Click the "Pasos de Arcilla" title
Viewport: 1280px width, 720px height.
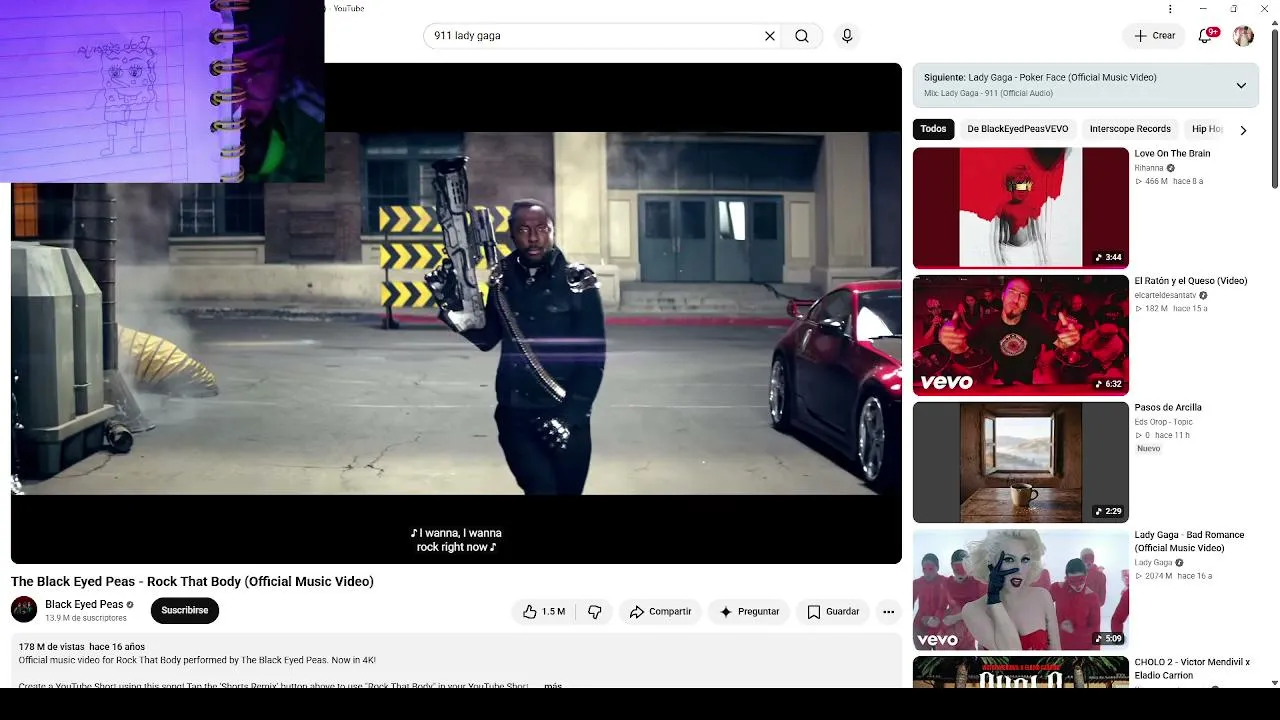(x=1168, y=408)
